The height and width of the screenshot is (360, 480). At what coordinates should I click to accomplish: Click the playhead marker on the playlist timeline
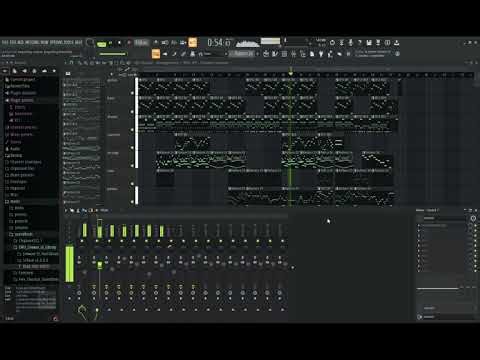tap(291, 72)
